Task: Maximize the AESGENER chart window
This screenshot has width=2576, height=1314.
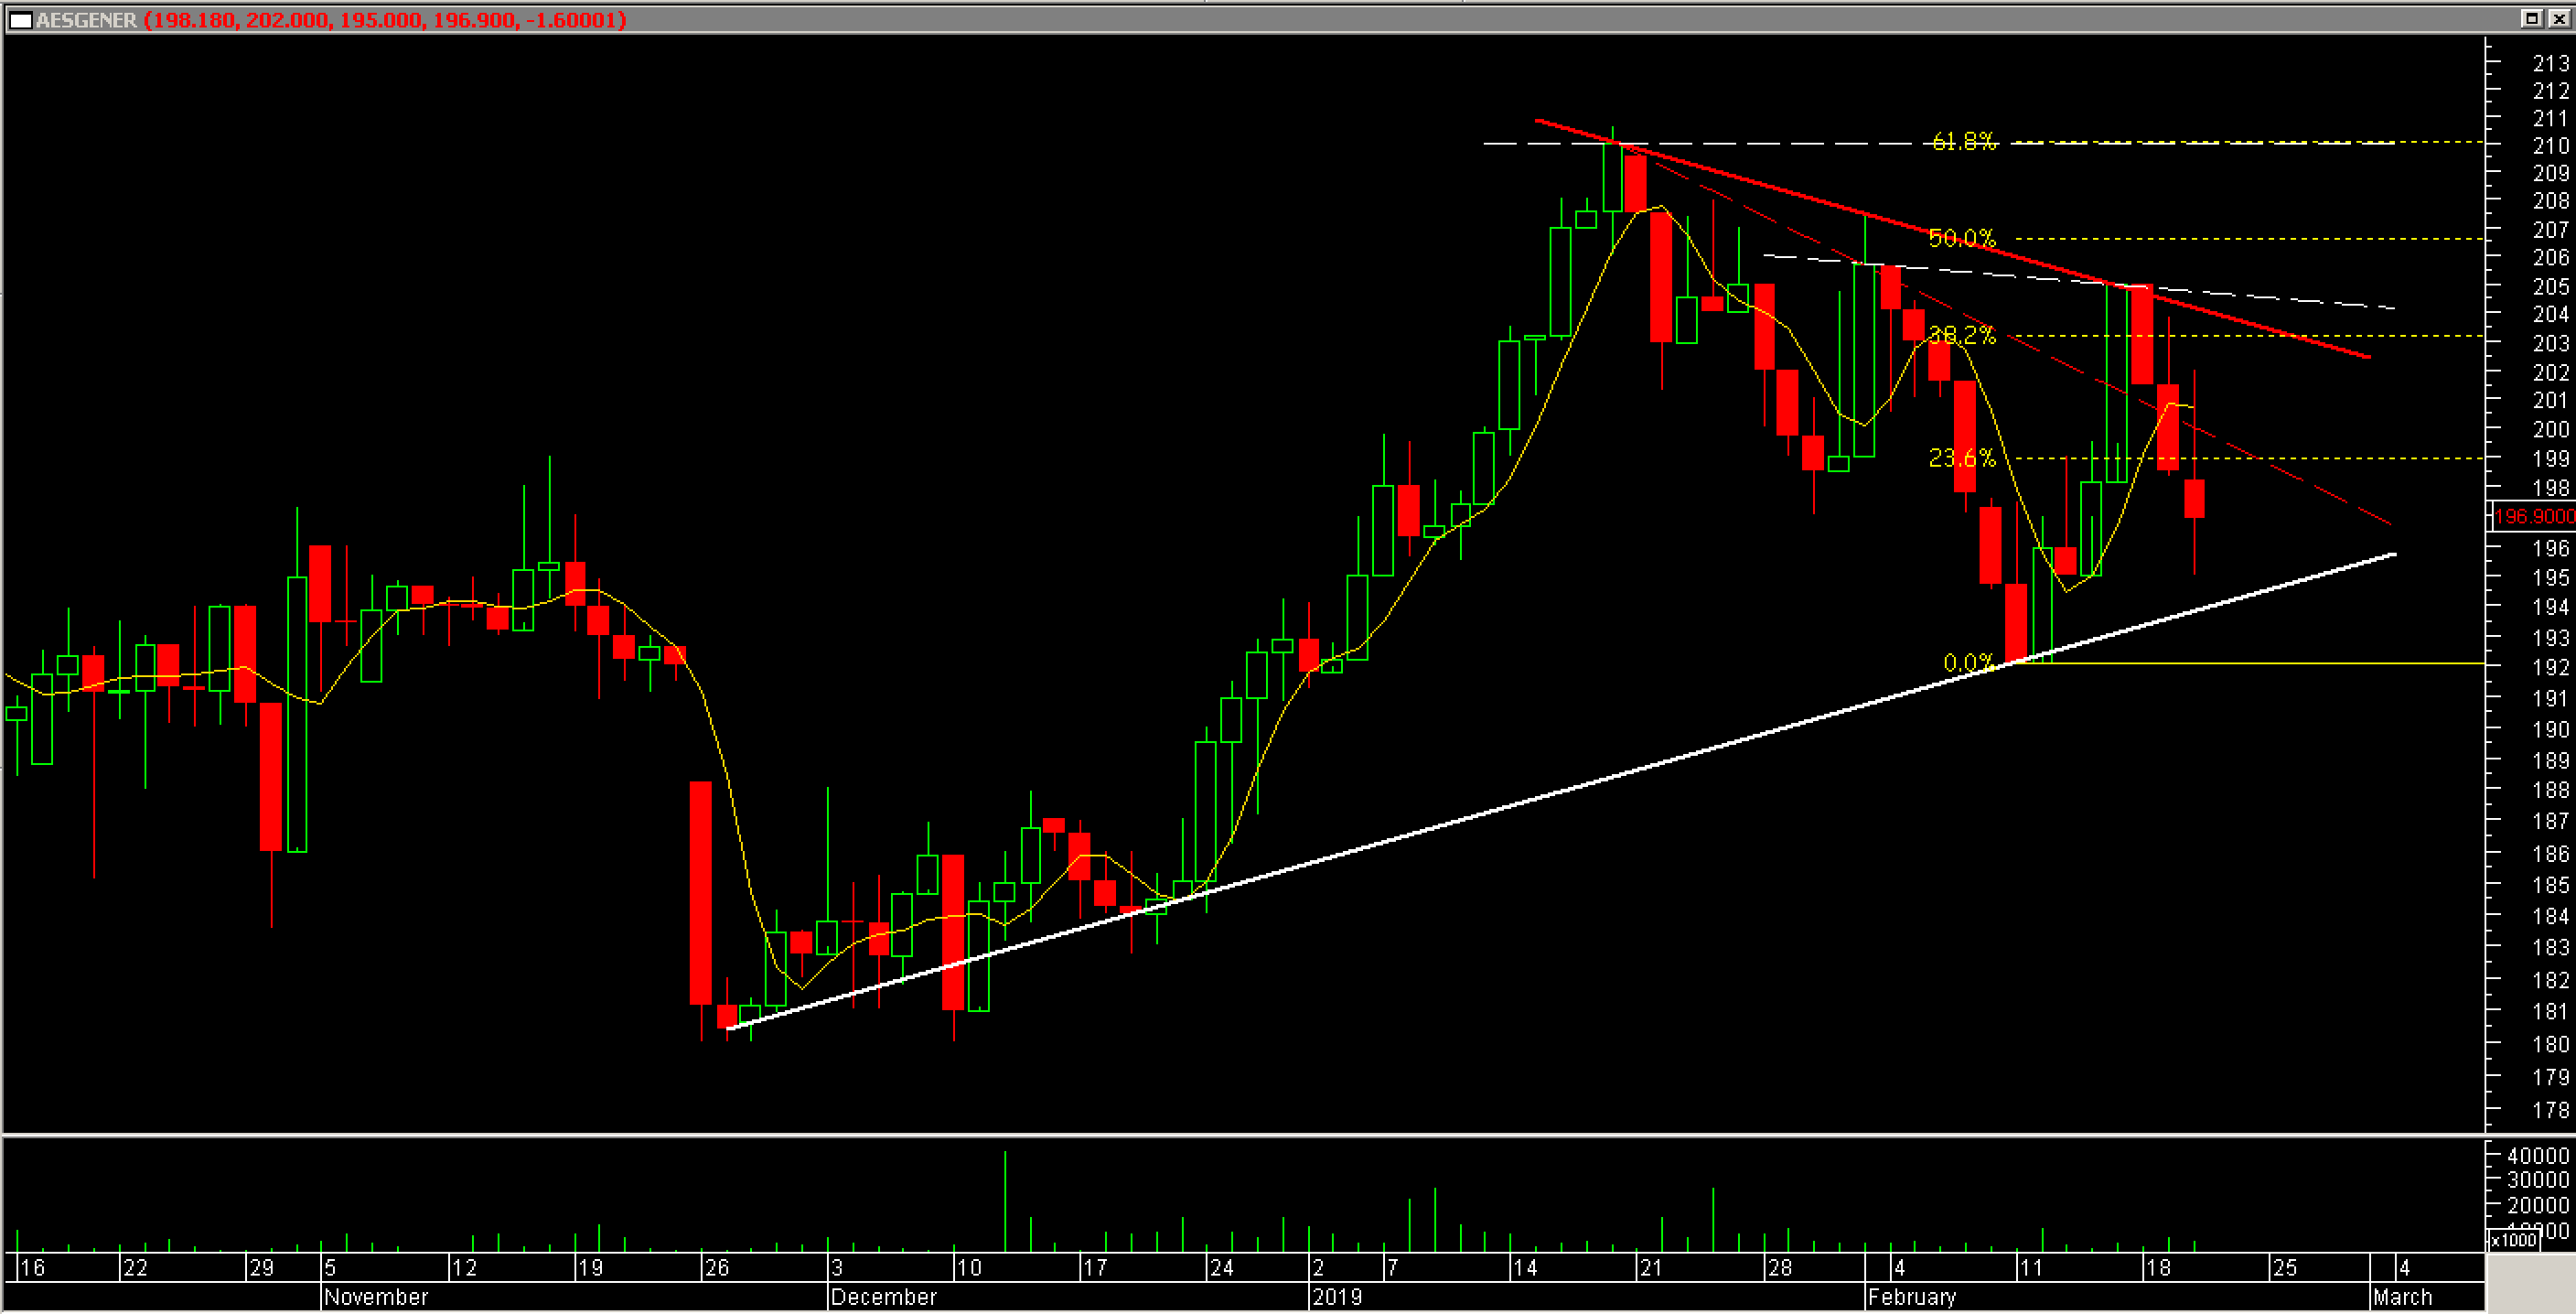Action: 2531,18
